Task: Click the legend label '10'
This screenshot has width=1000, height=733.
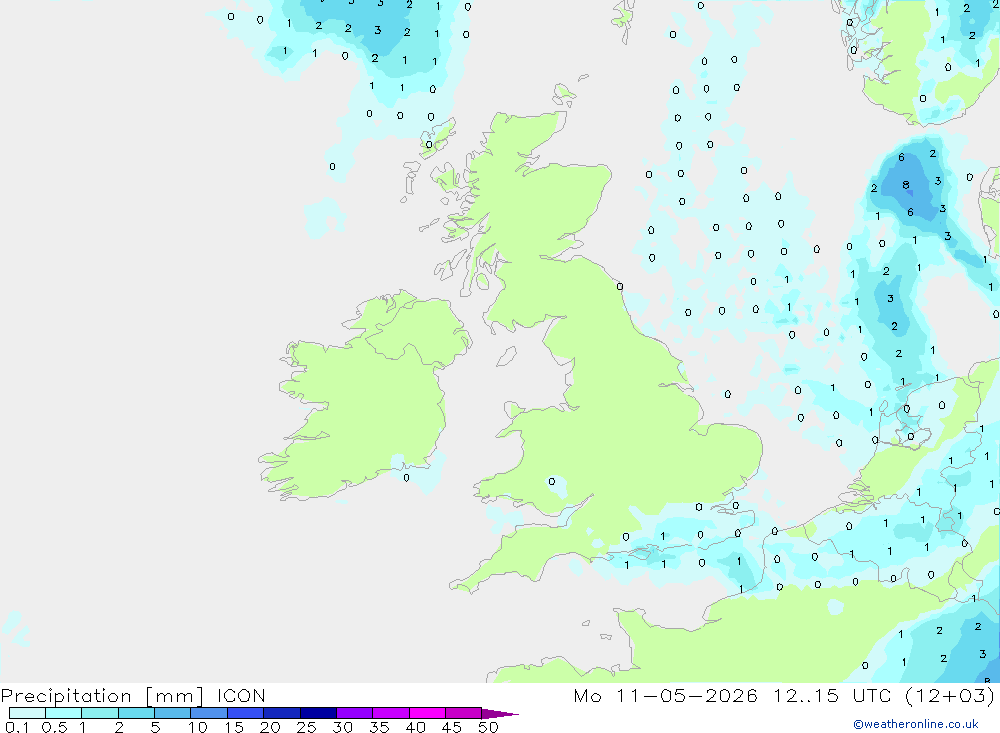Action: pyautogui.click(x=198, y=727)
